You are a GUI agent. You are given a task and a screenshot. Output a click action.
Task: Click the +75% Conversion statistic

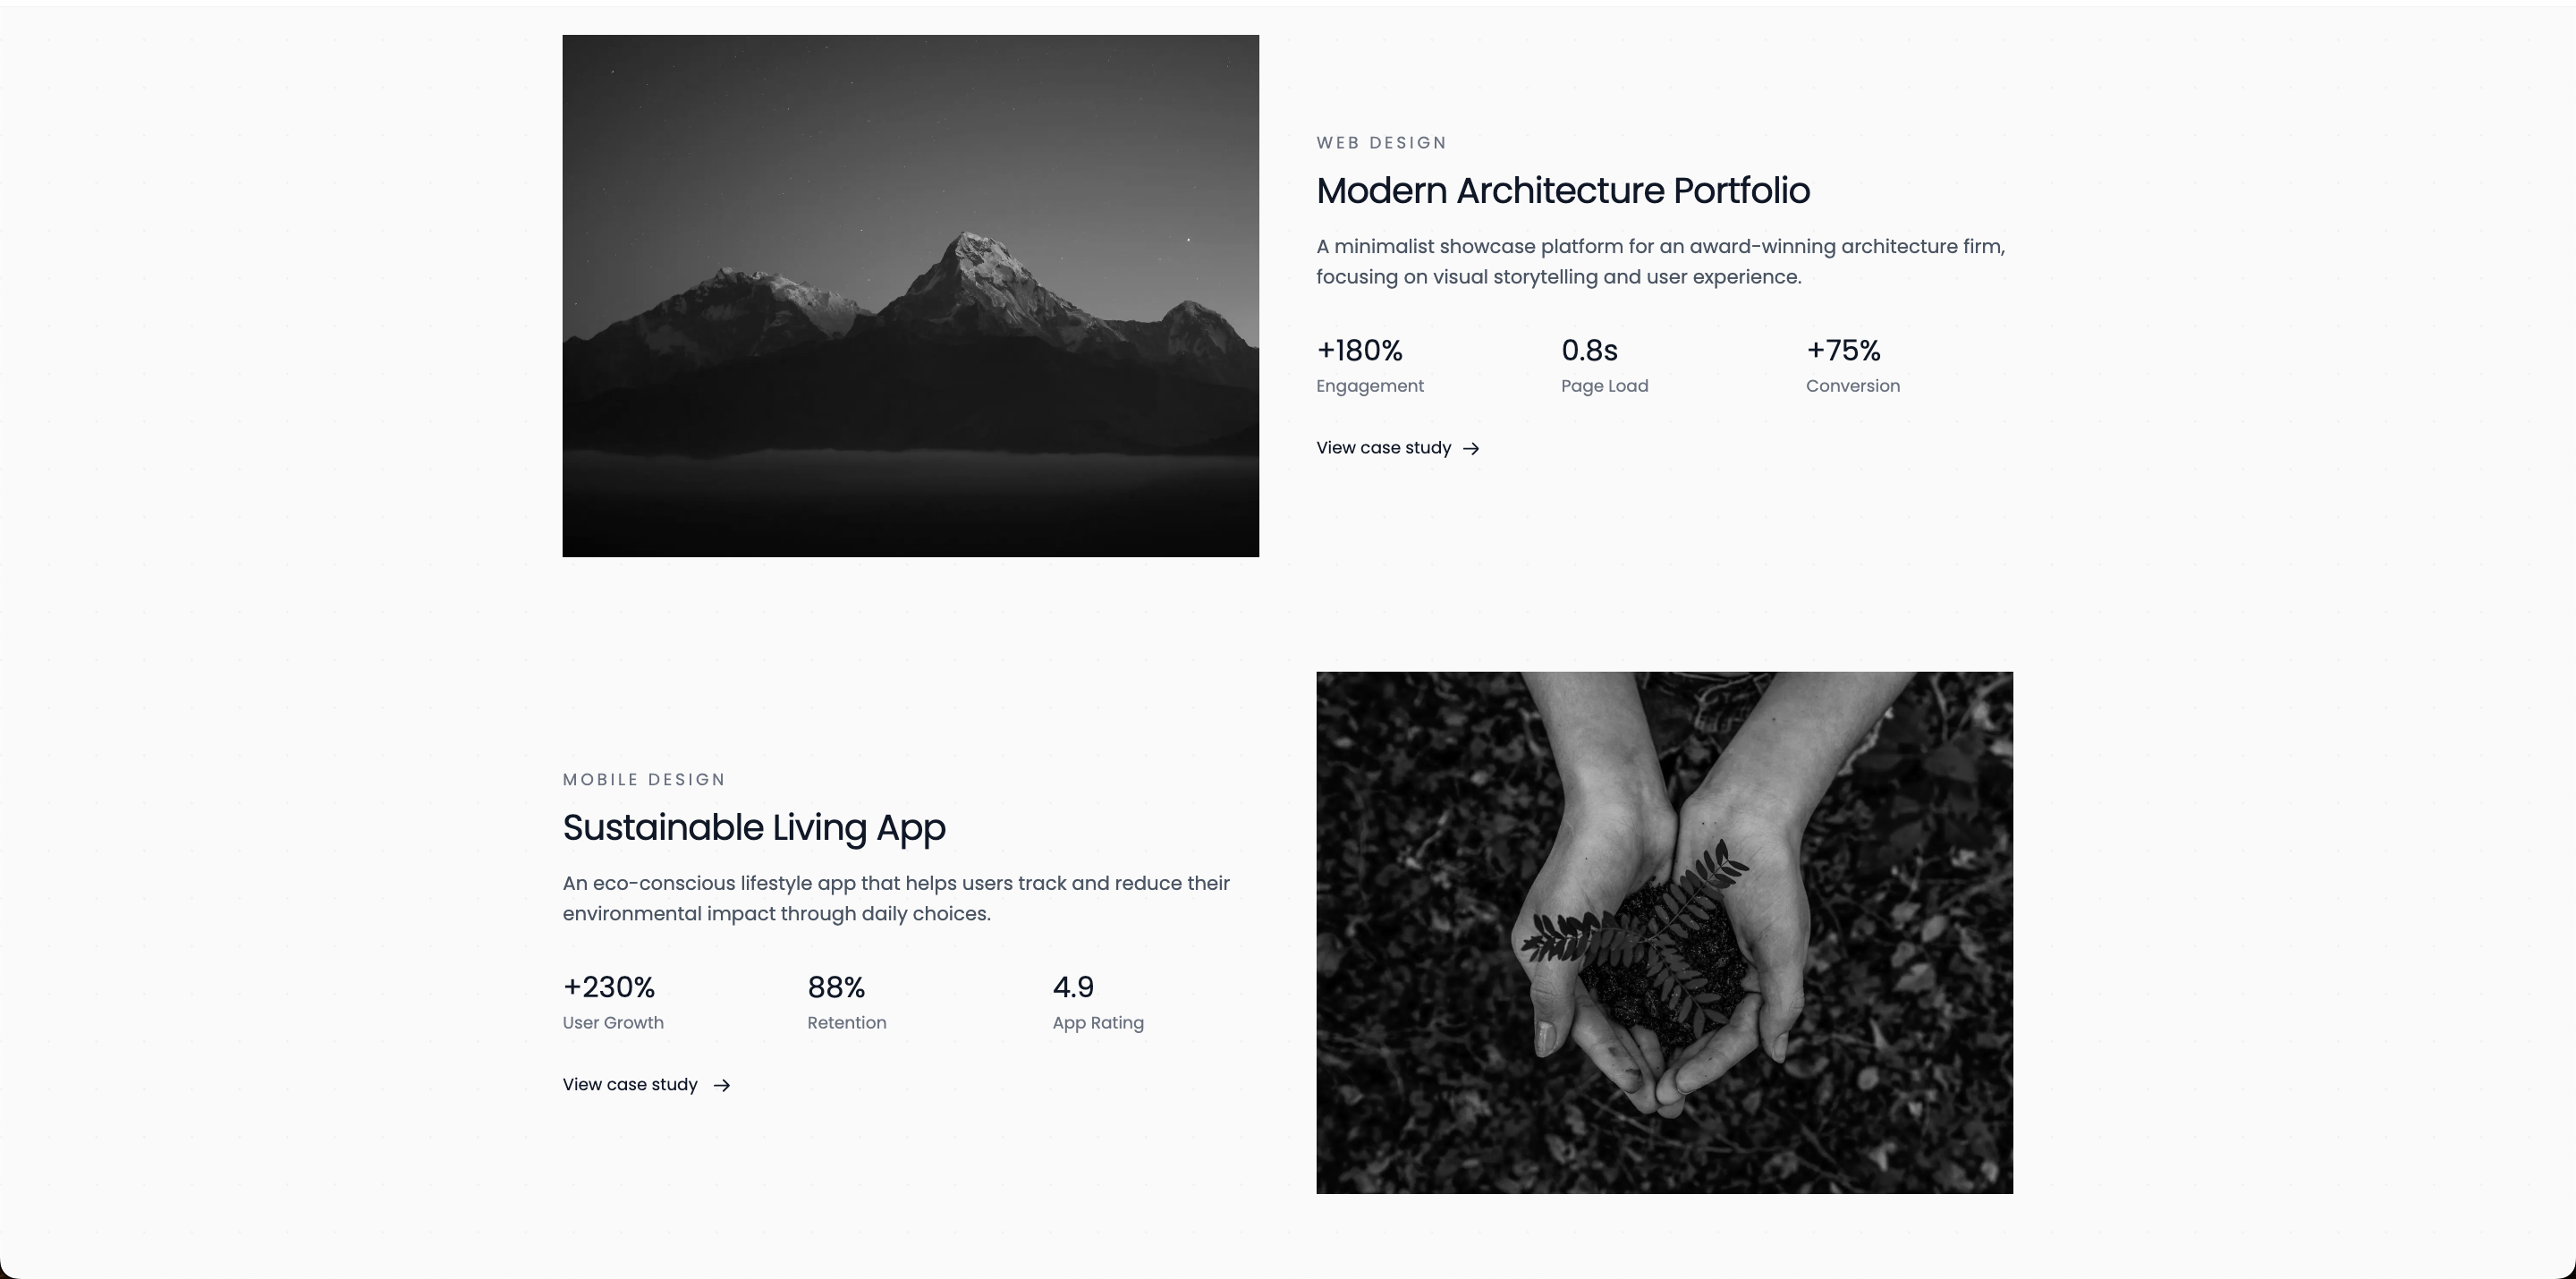pyautogui.click(x=1853, y=366)
